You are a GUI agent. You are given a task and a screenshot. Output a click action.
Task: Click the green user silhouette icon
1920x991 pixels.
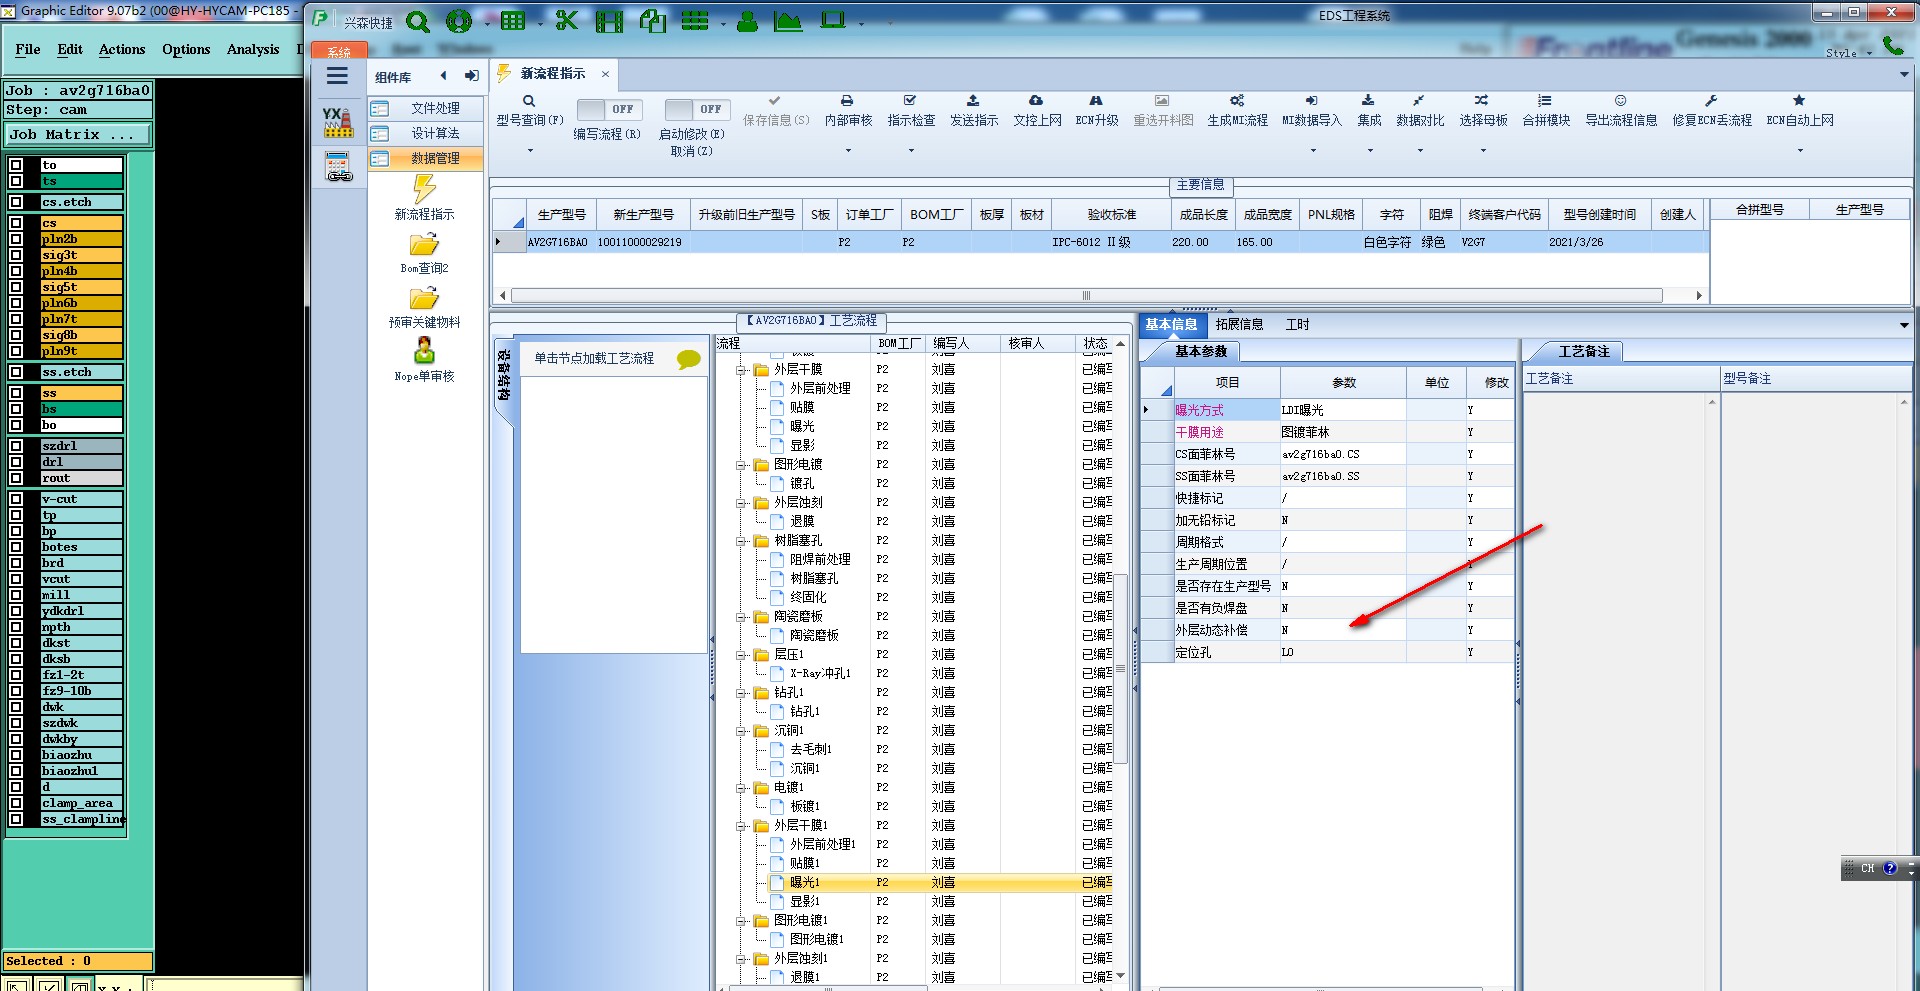747,21
